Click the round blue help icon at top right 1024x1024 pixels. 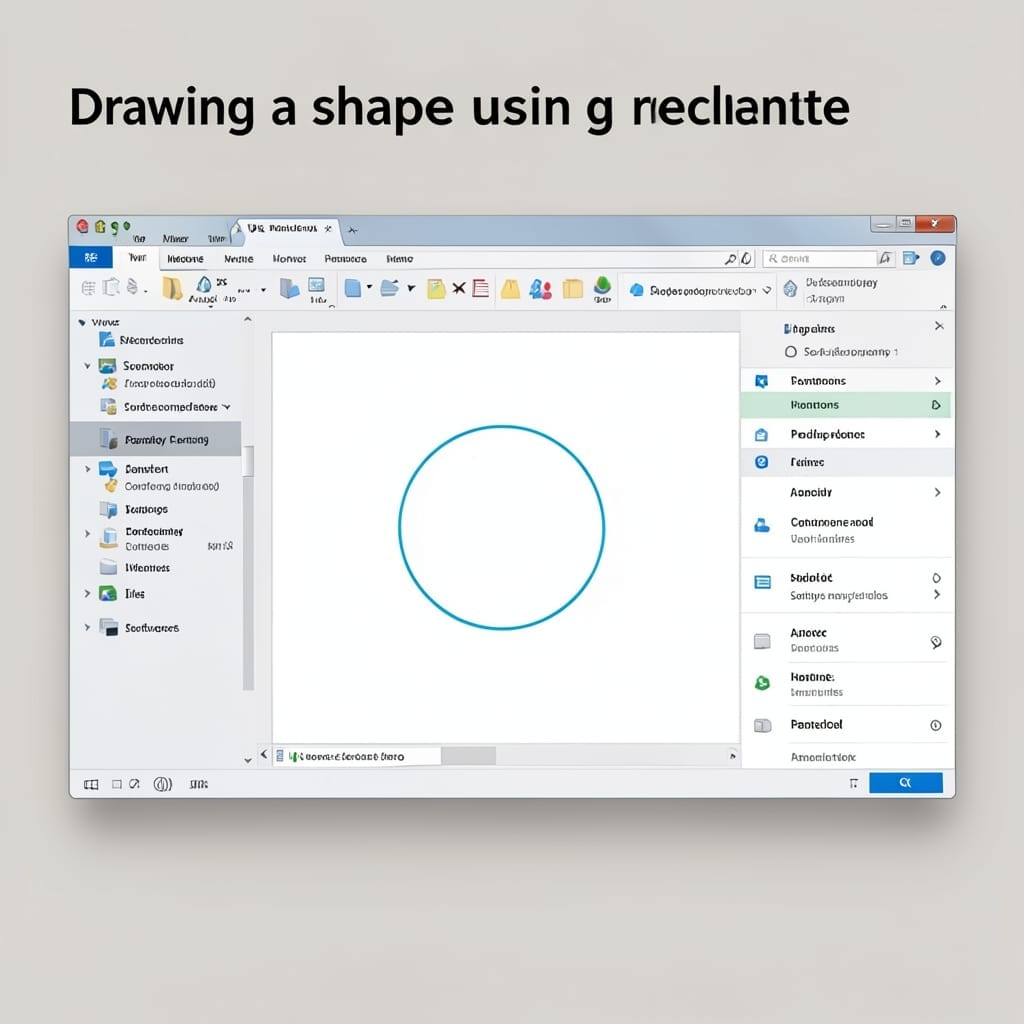(938, 258)
